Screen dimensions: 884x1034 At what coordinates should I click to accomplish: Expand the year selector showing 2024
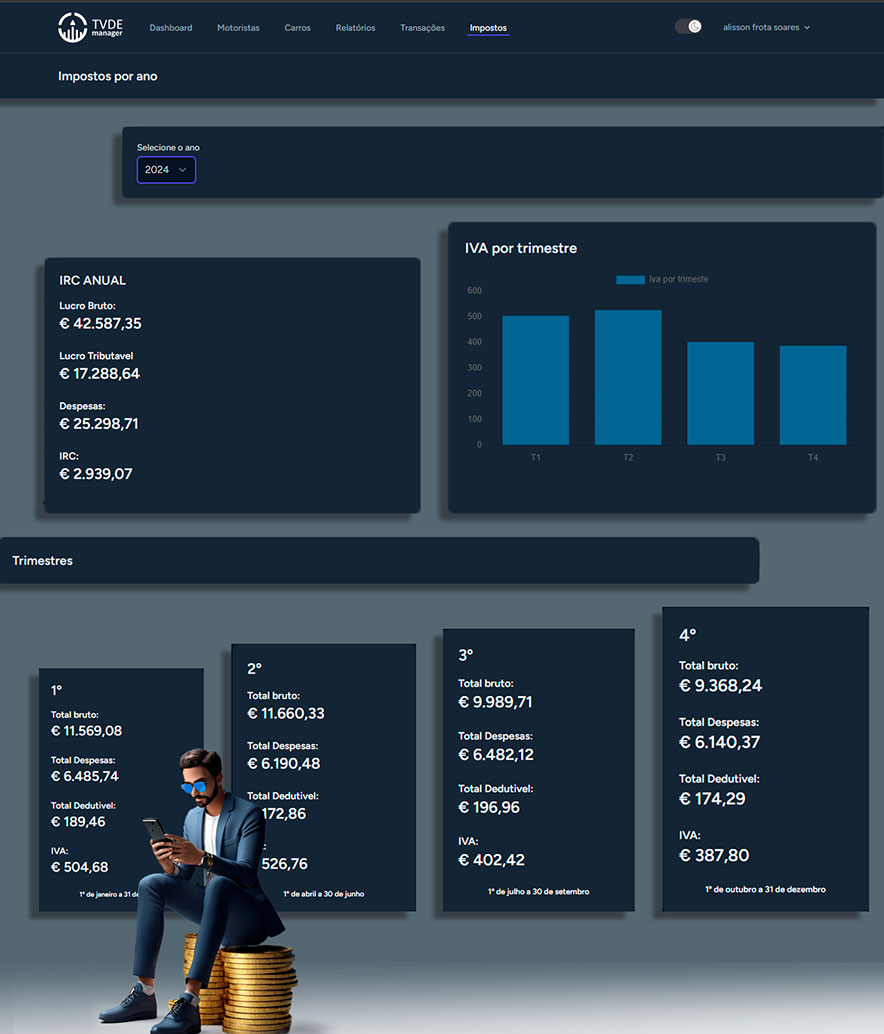click(166, 170)
